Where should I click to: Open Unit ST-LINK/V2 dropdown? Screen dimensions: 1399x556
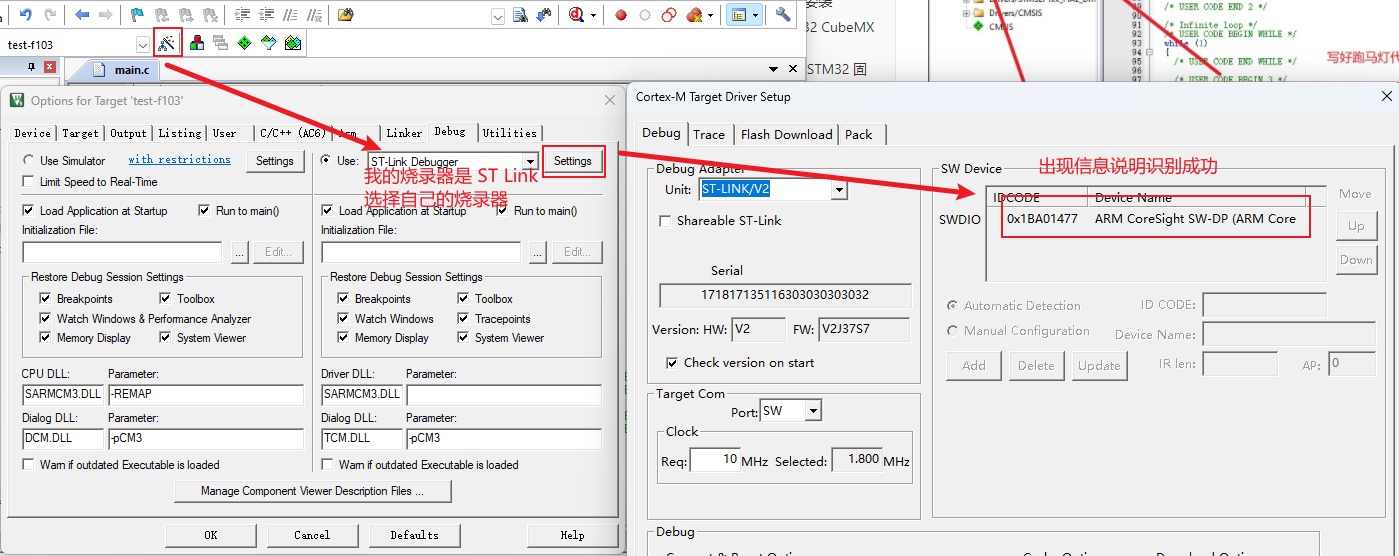pyautogui.click(x=839, y=189)
